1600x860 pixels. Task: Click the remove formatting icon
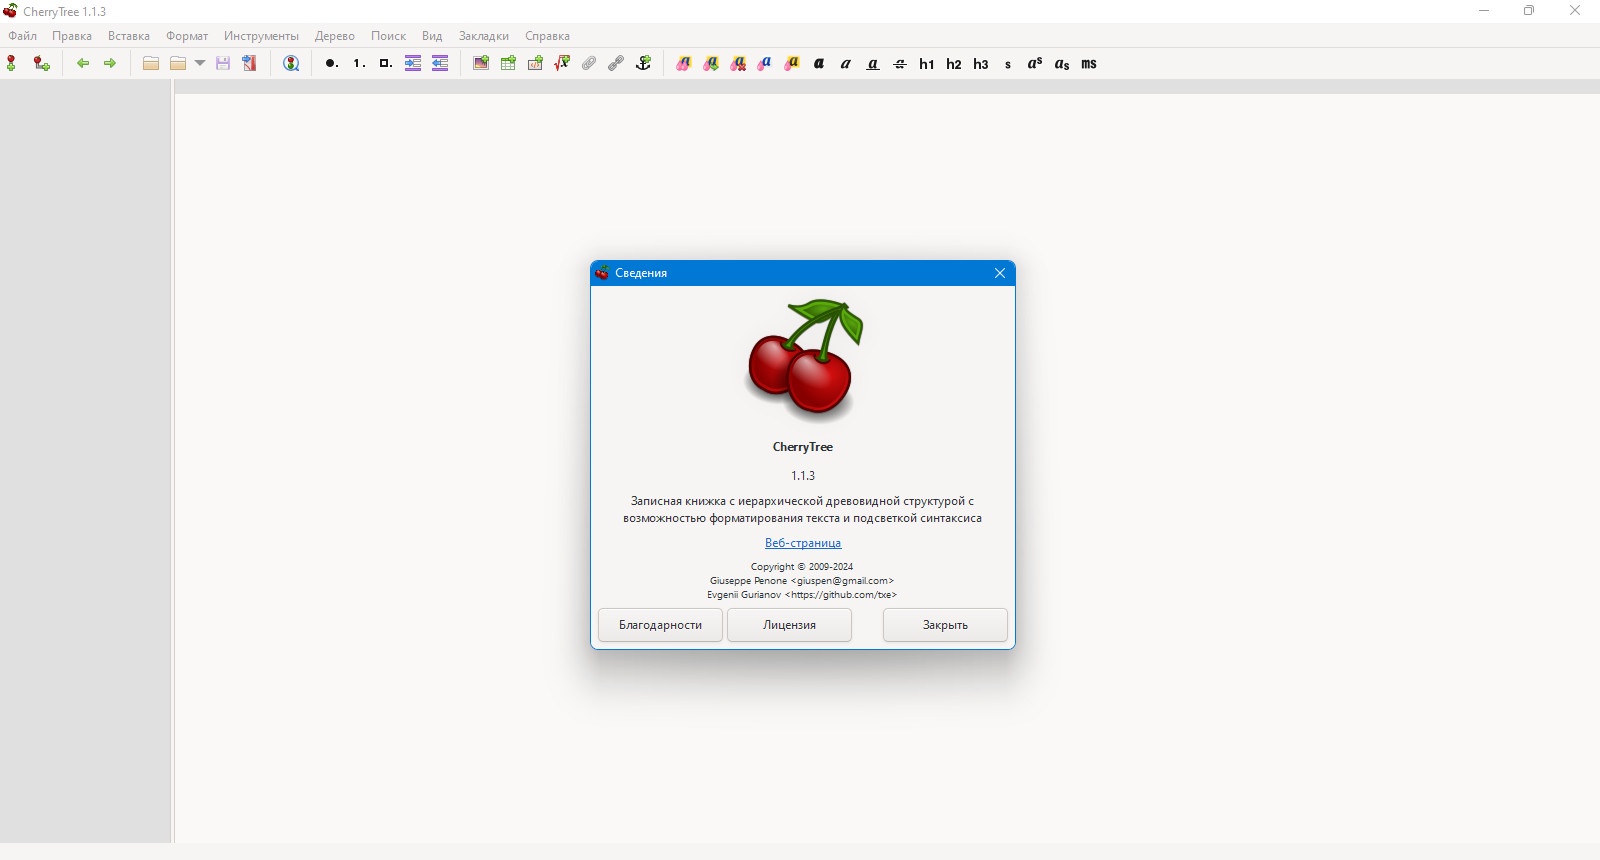pyautogui.click(x=738, y=63)
